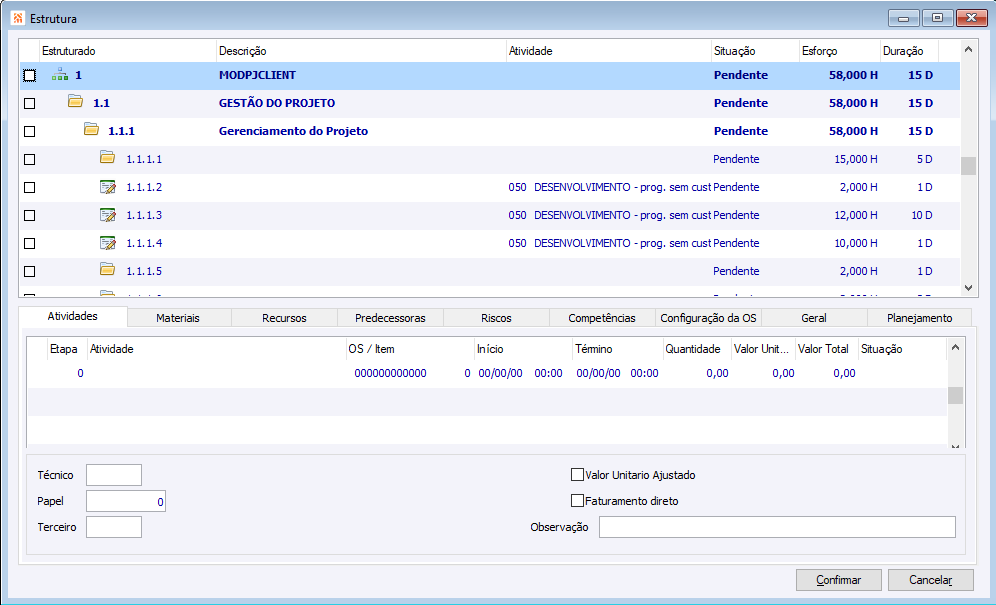This screenshot has height=605, width=996.
Task: Click the folder icon of row 1.1.1.5
Action: (107, 269)
